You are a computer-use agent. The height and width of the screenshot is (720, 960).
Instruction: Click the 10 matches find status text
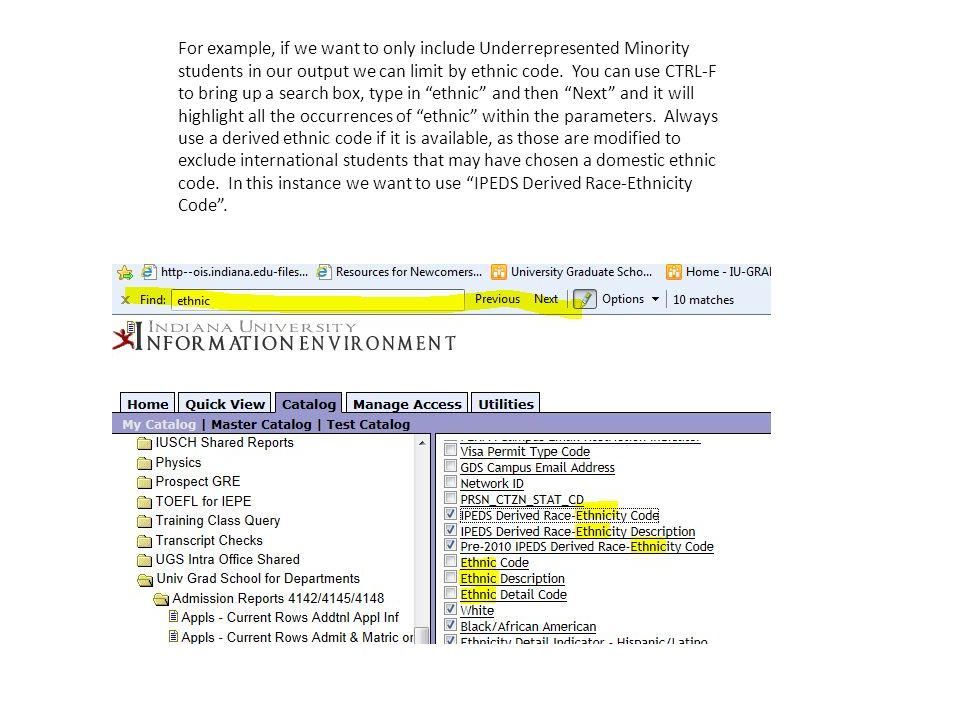click(x=703, y=299)
